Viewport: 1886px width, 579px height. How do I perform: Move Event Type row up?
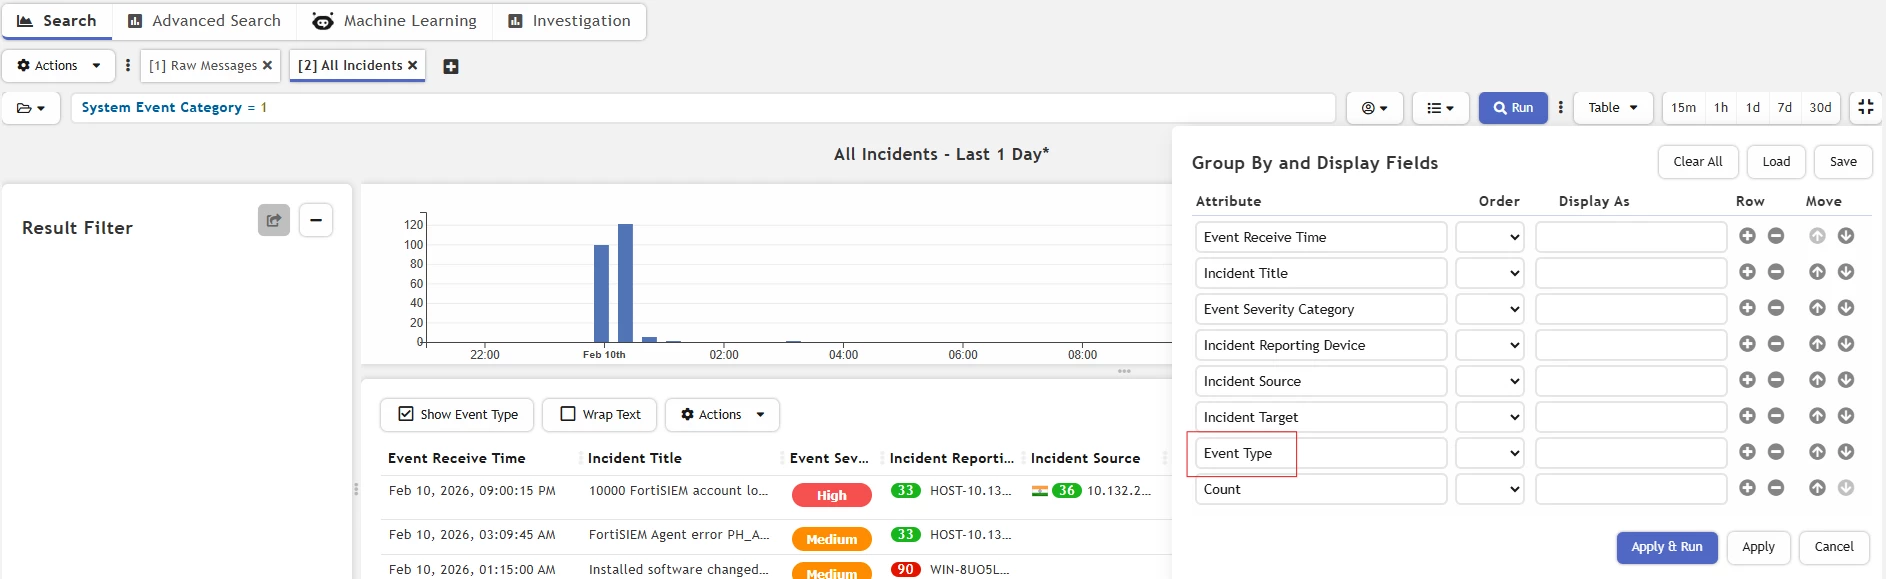click(x=1817, y=452)
